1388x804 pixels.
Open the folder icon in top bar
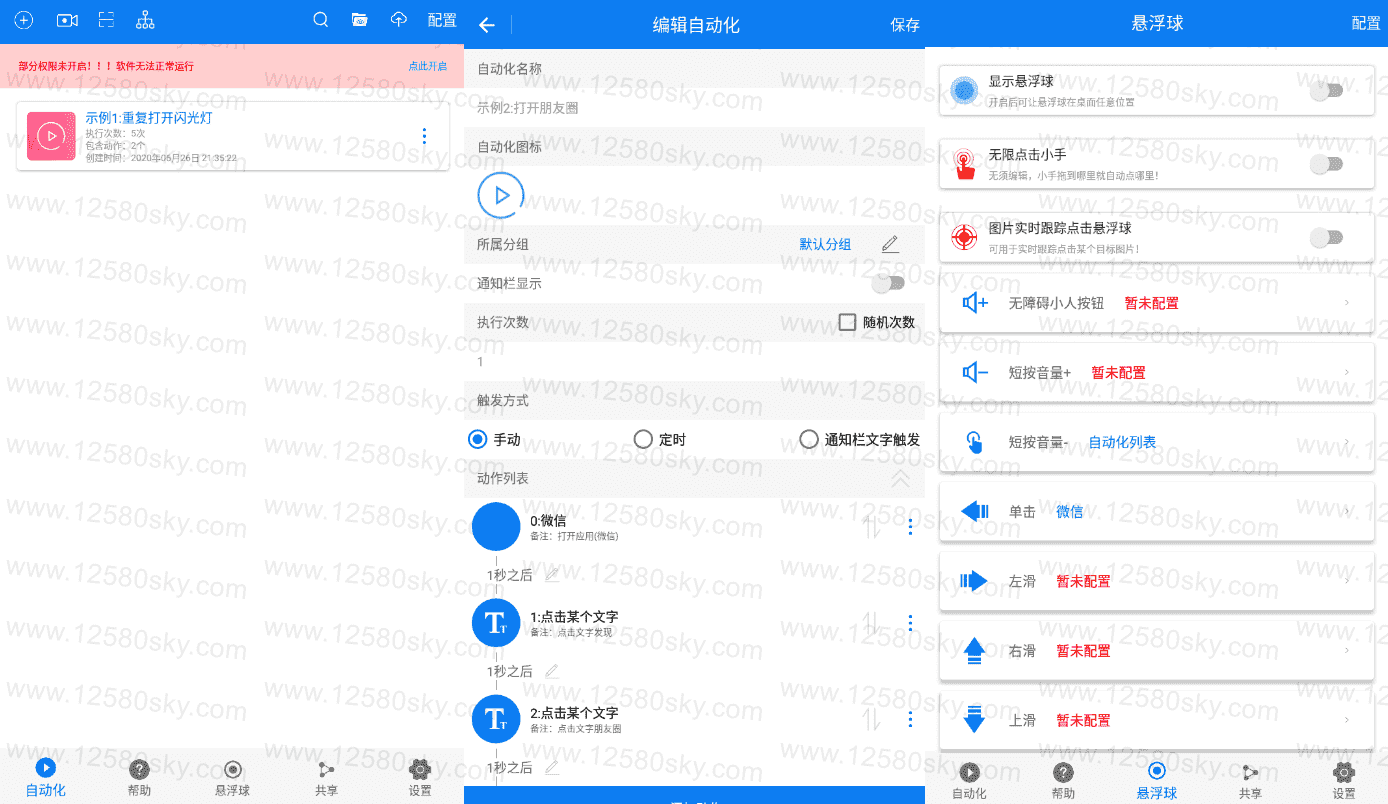tap(360, 20)
